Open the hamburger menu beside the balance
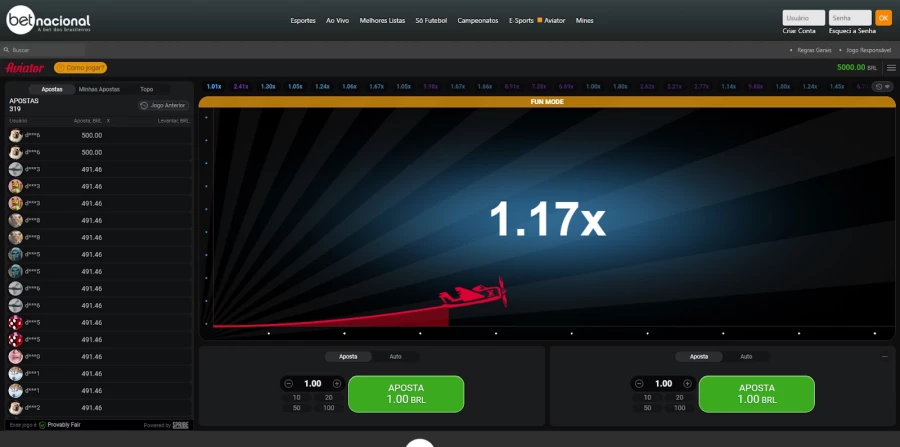Viewport: 900px width, 447px height. pyautogui.click(x=890, y=67)
